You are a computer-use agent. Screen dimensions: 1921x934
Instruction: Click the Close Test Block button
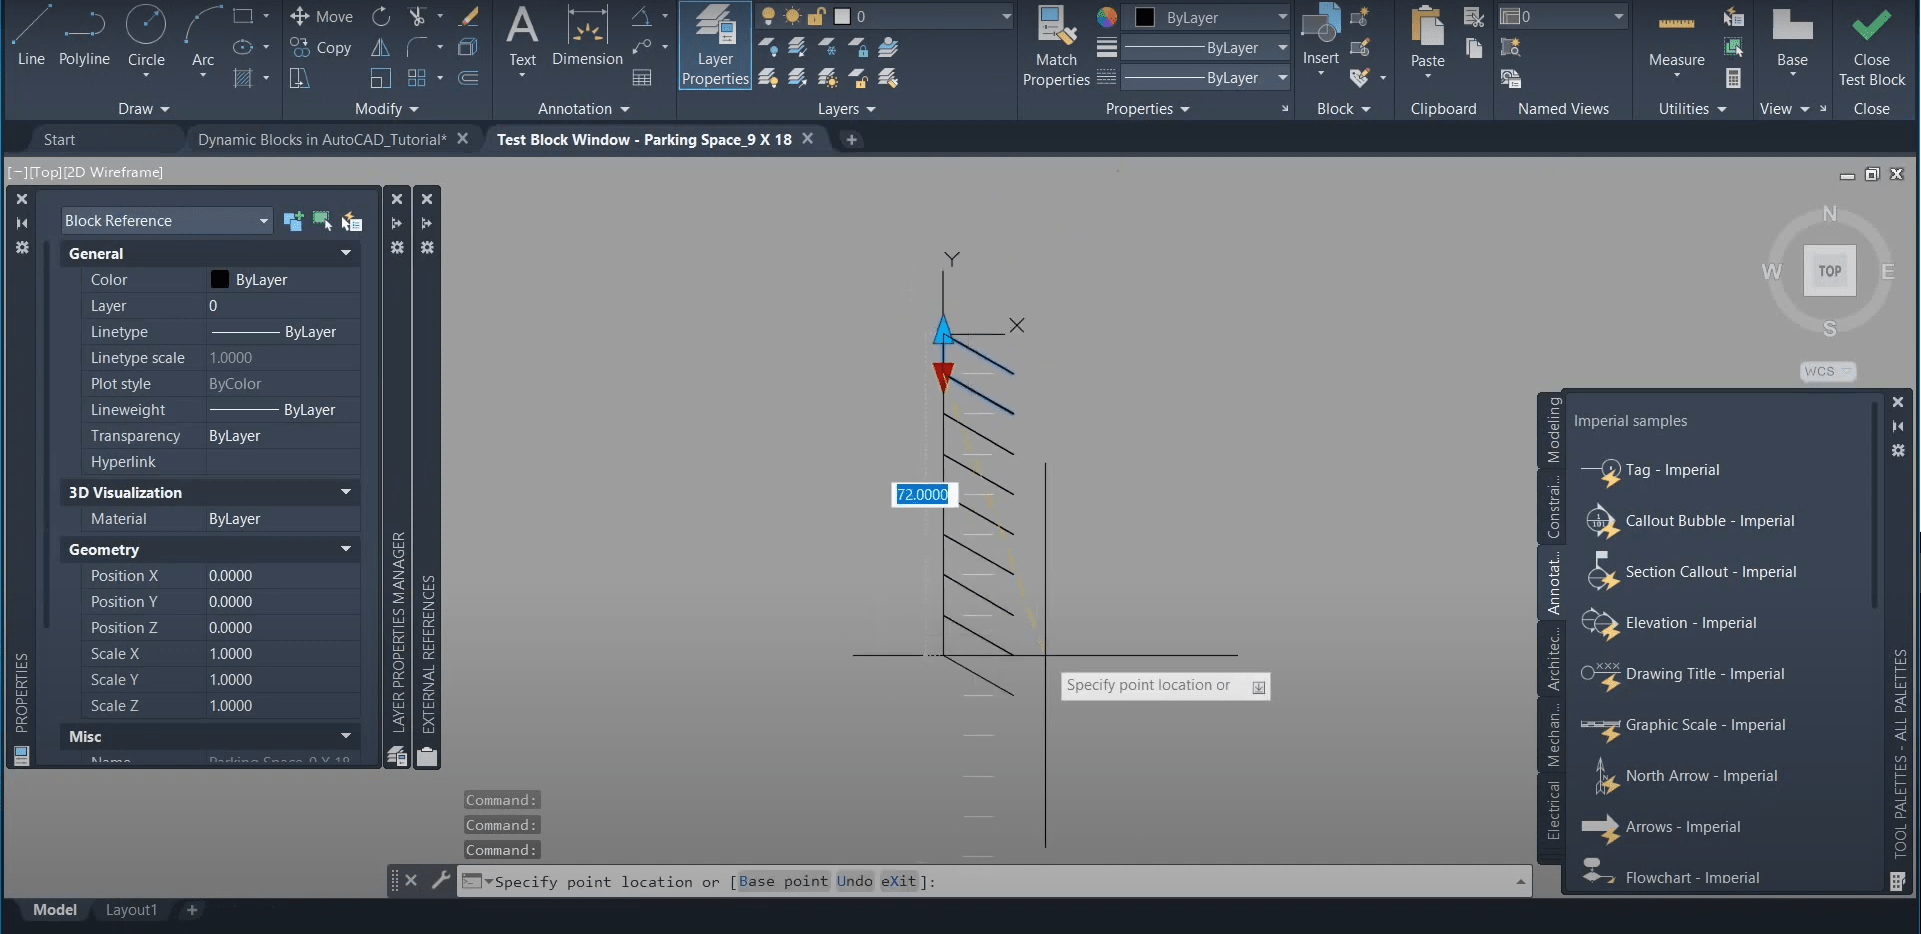[1872, 46]
